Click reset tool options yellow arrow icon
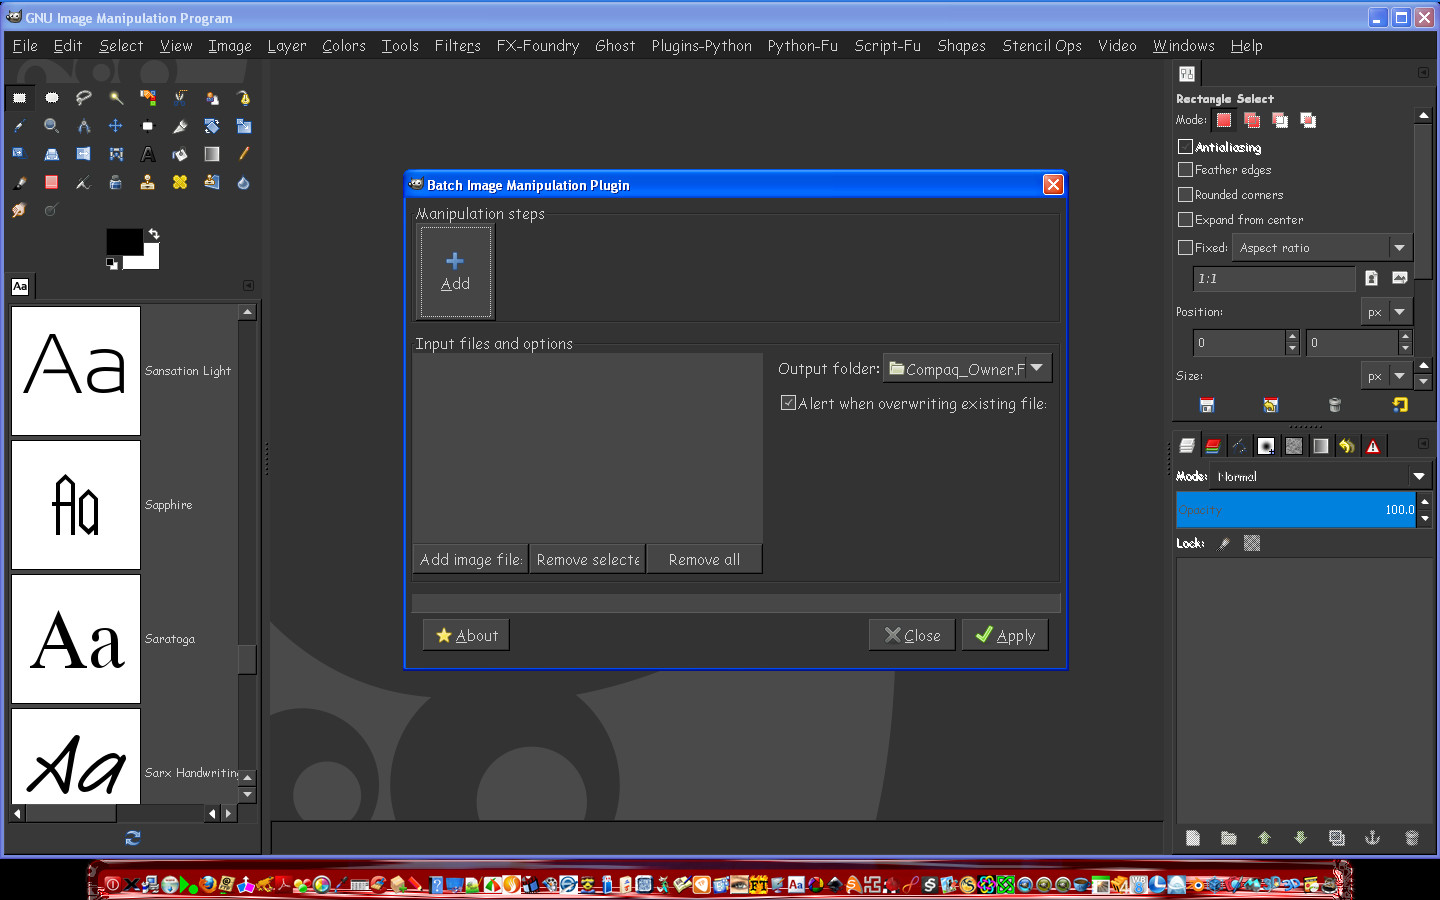The height and width of the screenshot is (900, 1440). pyautogui.click(x=1400, y=405)
